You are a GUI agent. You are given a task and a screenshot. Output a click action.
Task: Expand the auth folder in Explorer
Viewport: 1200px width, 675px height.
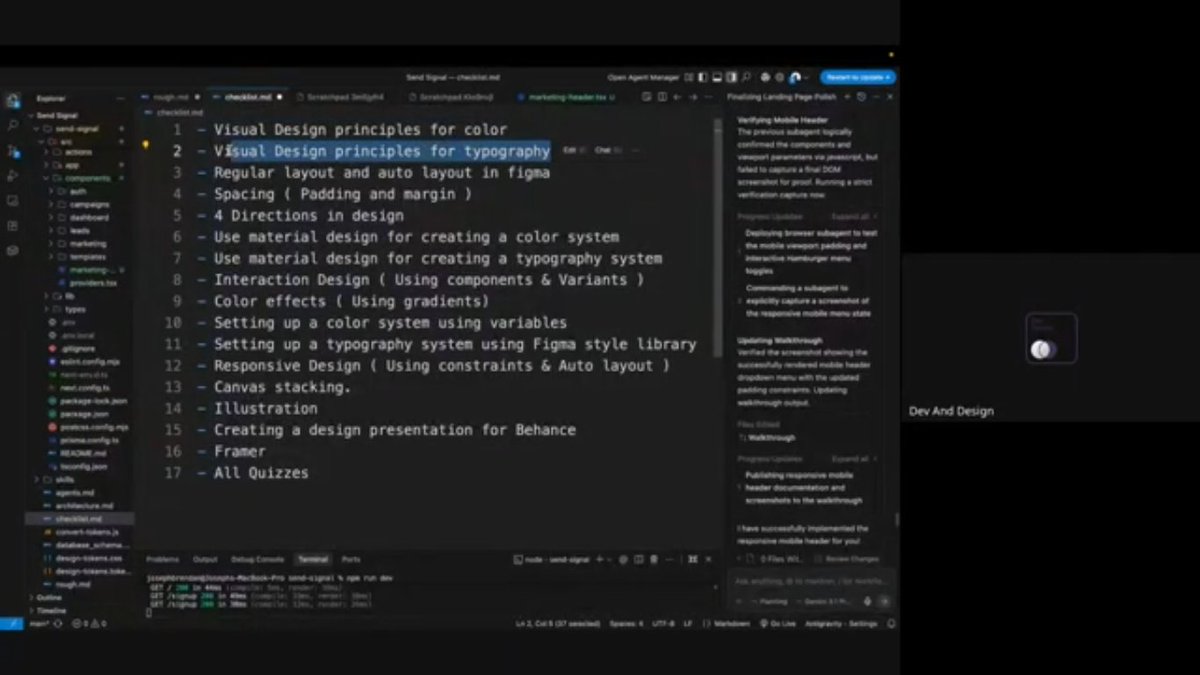point(78,191)
